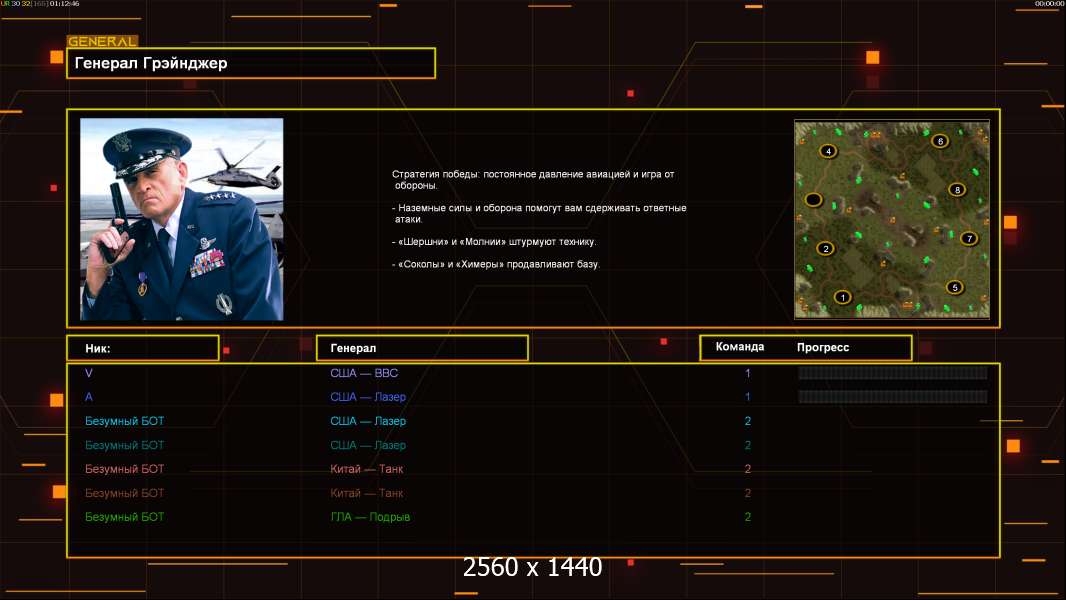Select start position 1 on the minimap
Screen dimensions: 1066x600
(x=842, y=297)
